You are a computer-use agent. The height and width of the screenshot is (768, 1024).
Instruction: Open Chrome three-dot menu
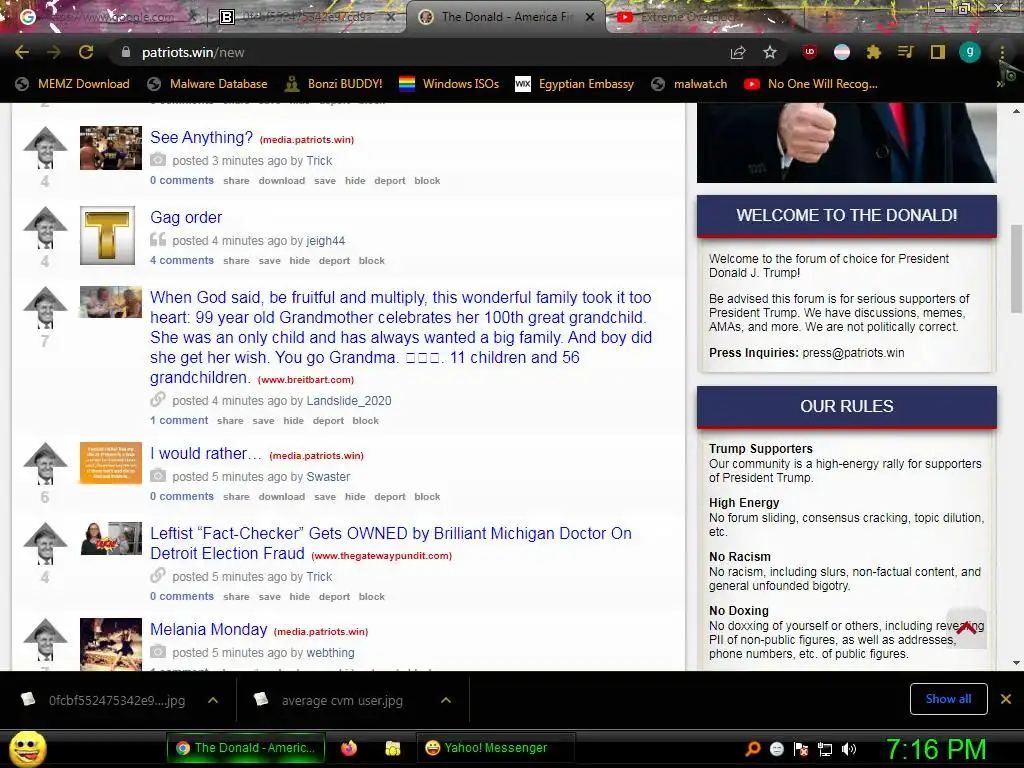1002,52
